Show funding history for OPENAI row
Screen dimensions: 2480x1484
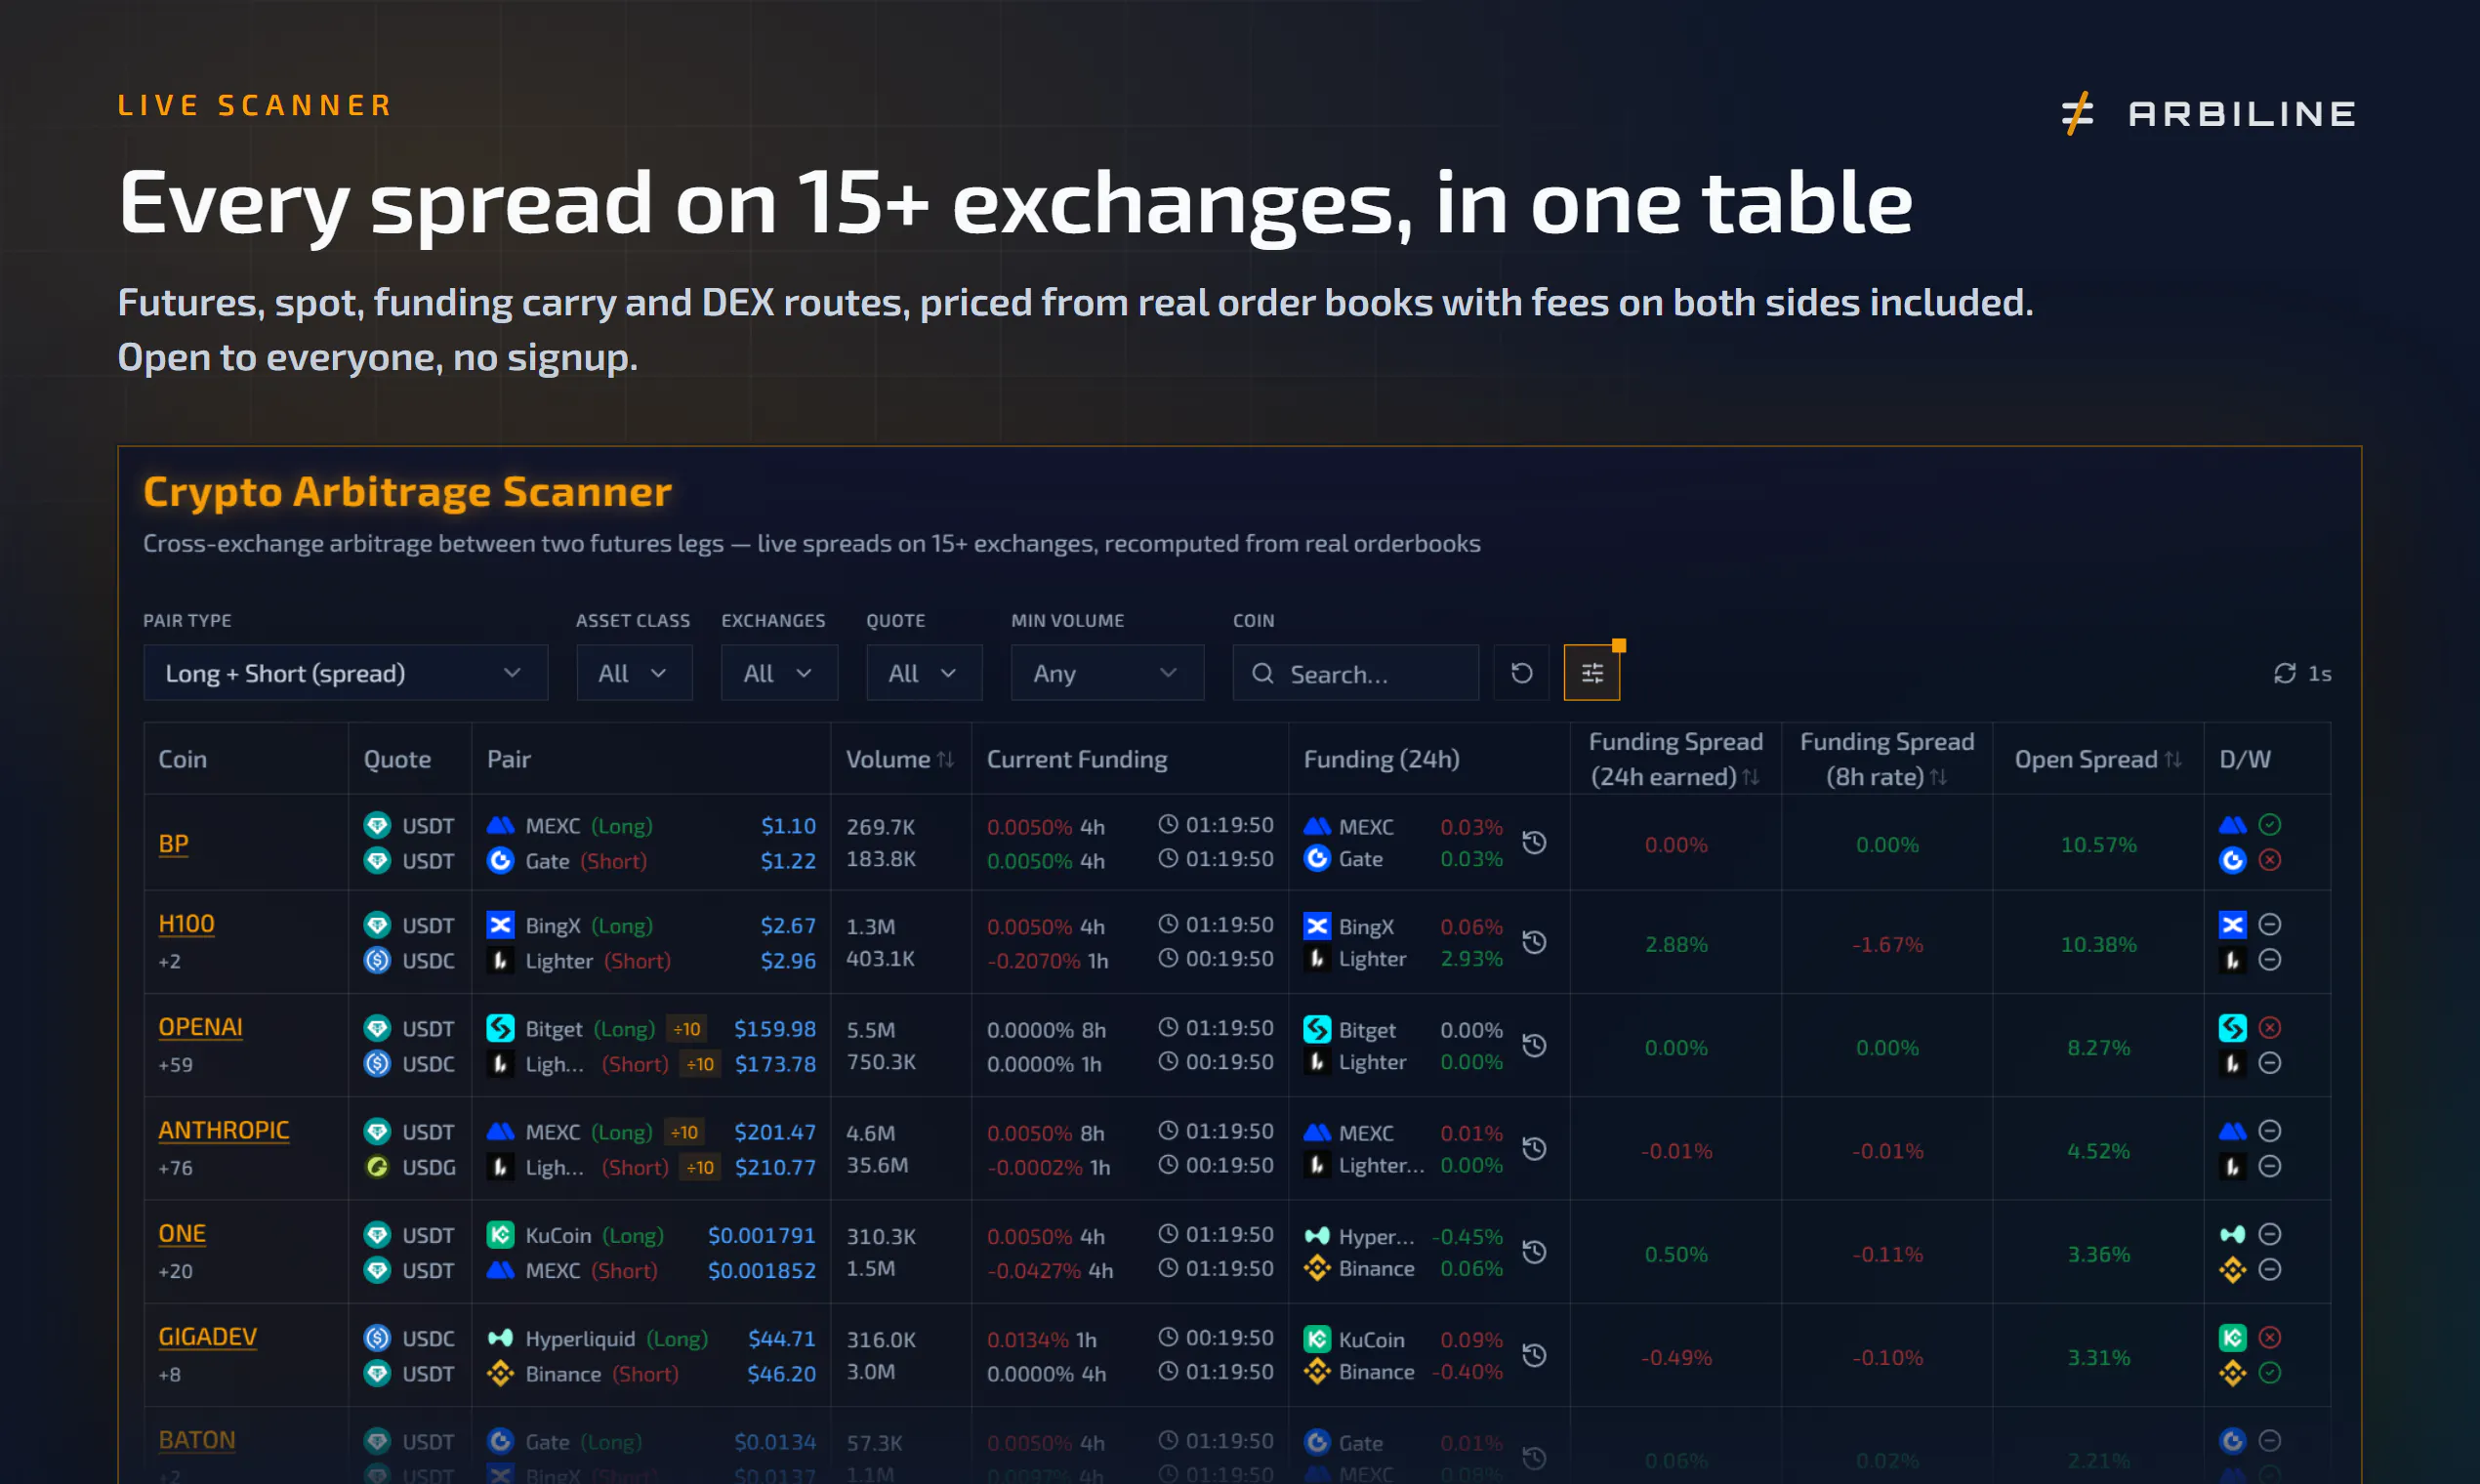[x=1534, y=1045]
